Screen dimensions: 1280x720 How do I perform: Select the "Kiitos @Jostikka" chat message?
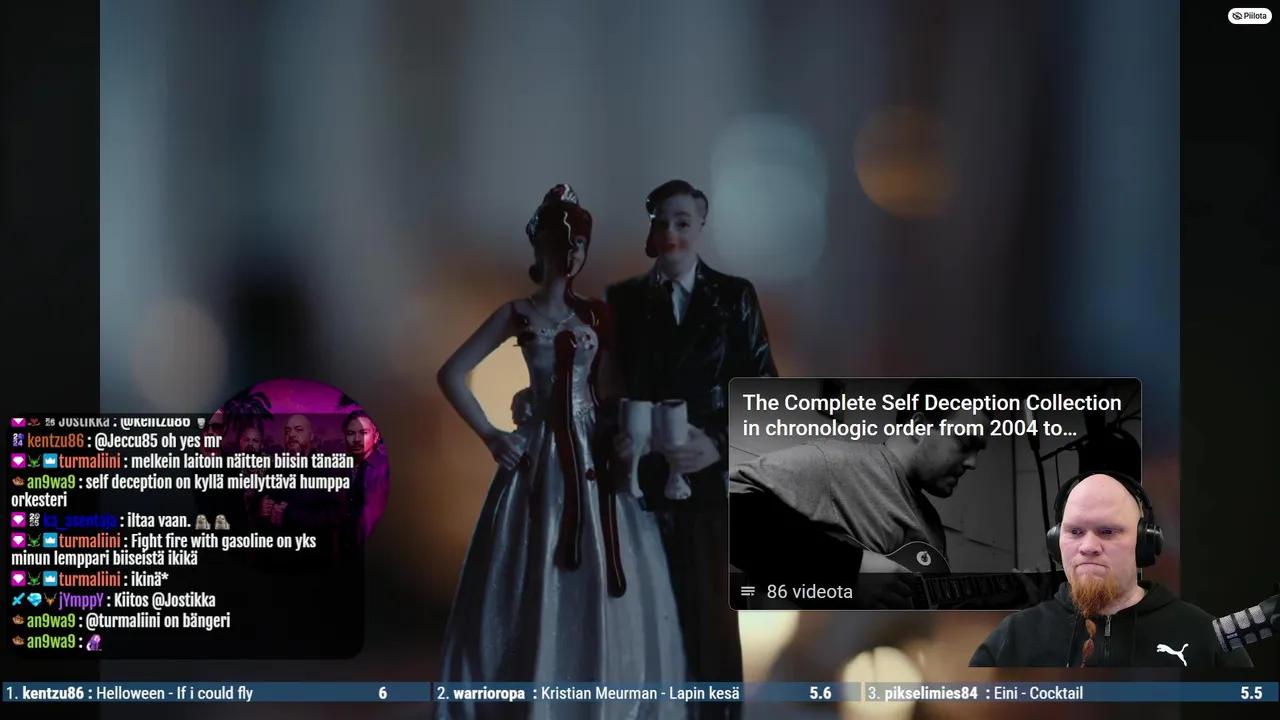pos(166,601)
